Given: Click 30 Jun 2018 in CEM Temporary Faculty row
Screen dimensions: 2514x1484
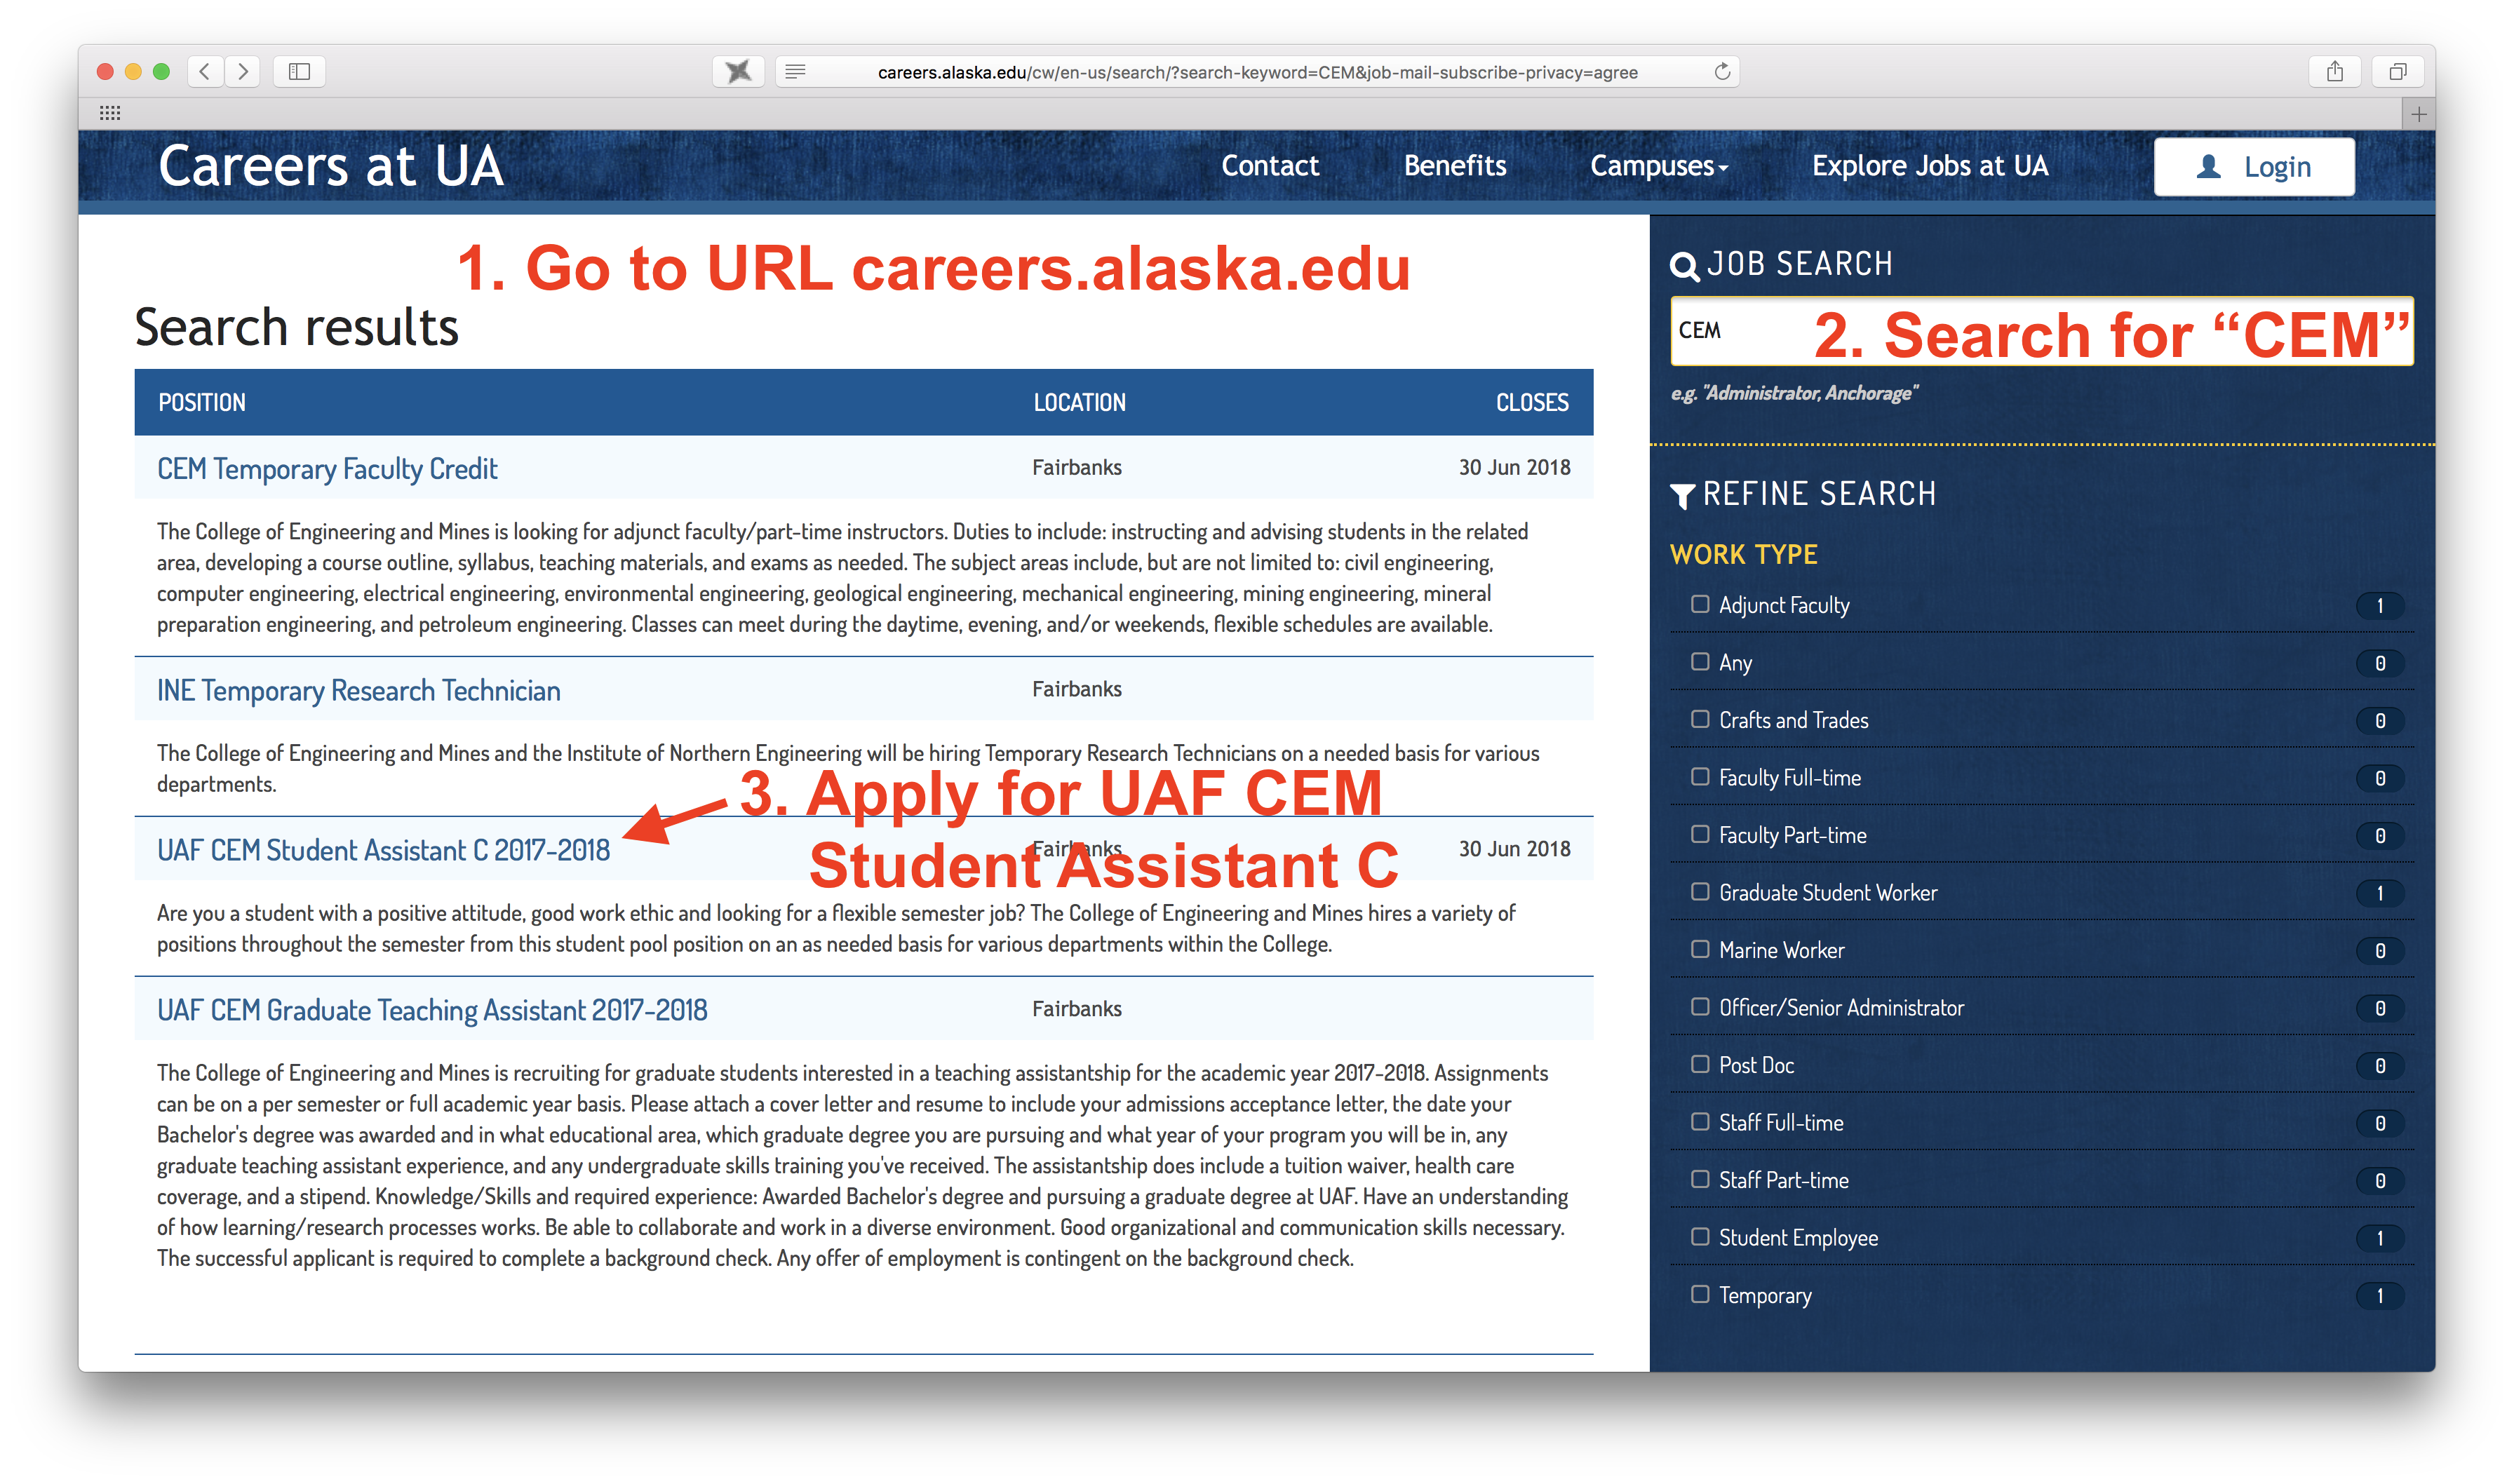Looking at the screenshot, I should [x=1514, y=468].
